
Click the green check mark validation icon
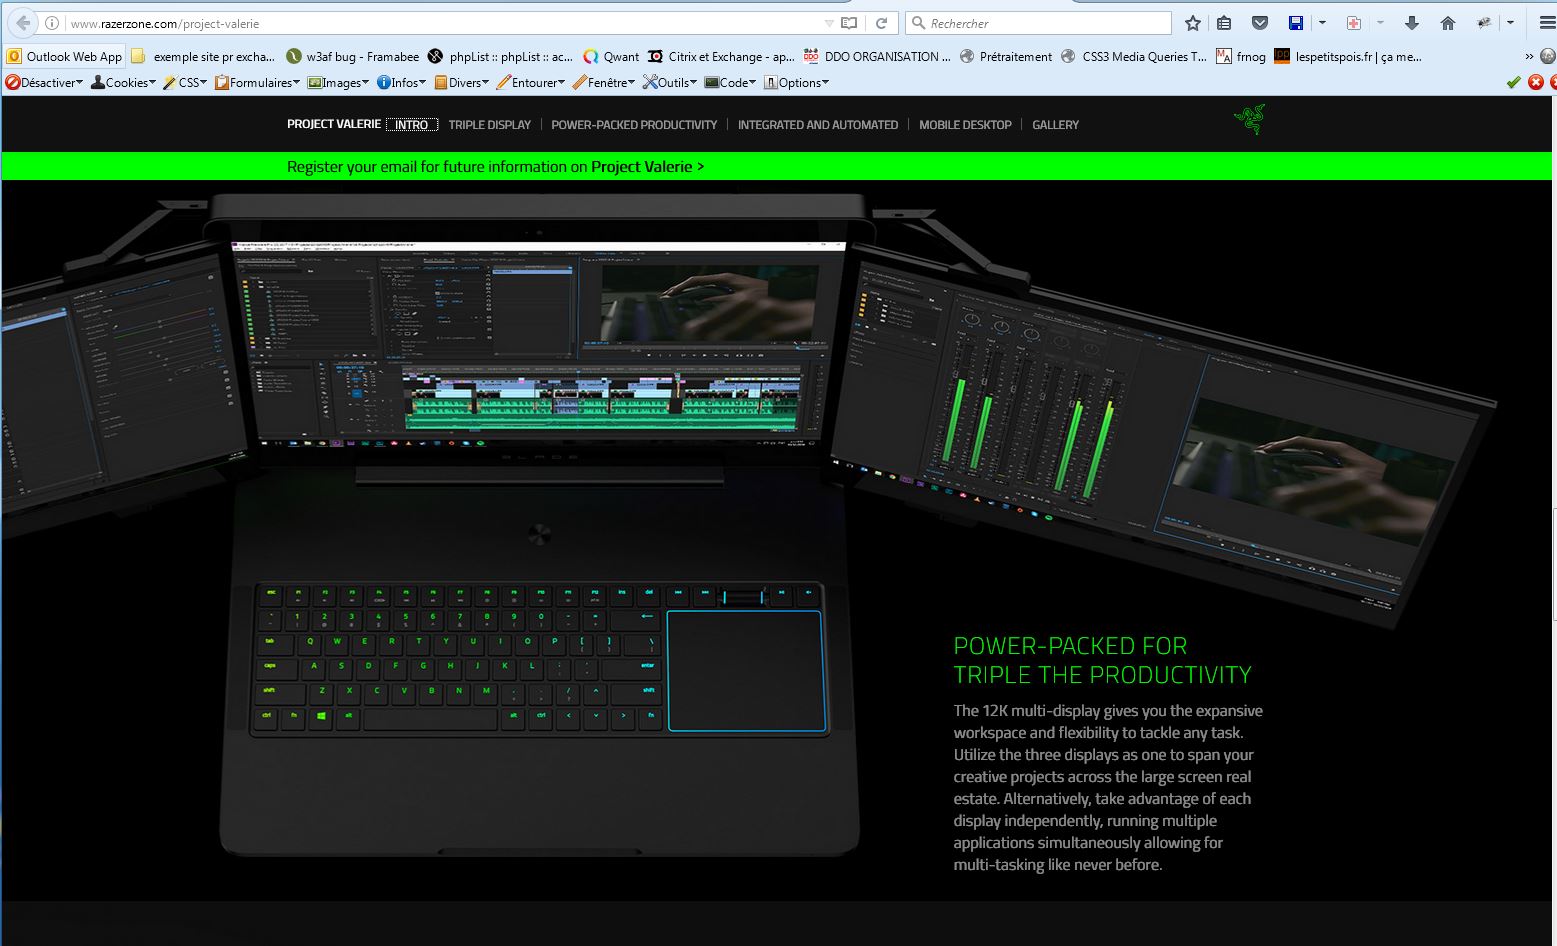[x=1513, y=83]
